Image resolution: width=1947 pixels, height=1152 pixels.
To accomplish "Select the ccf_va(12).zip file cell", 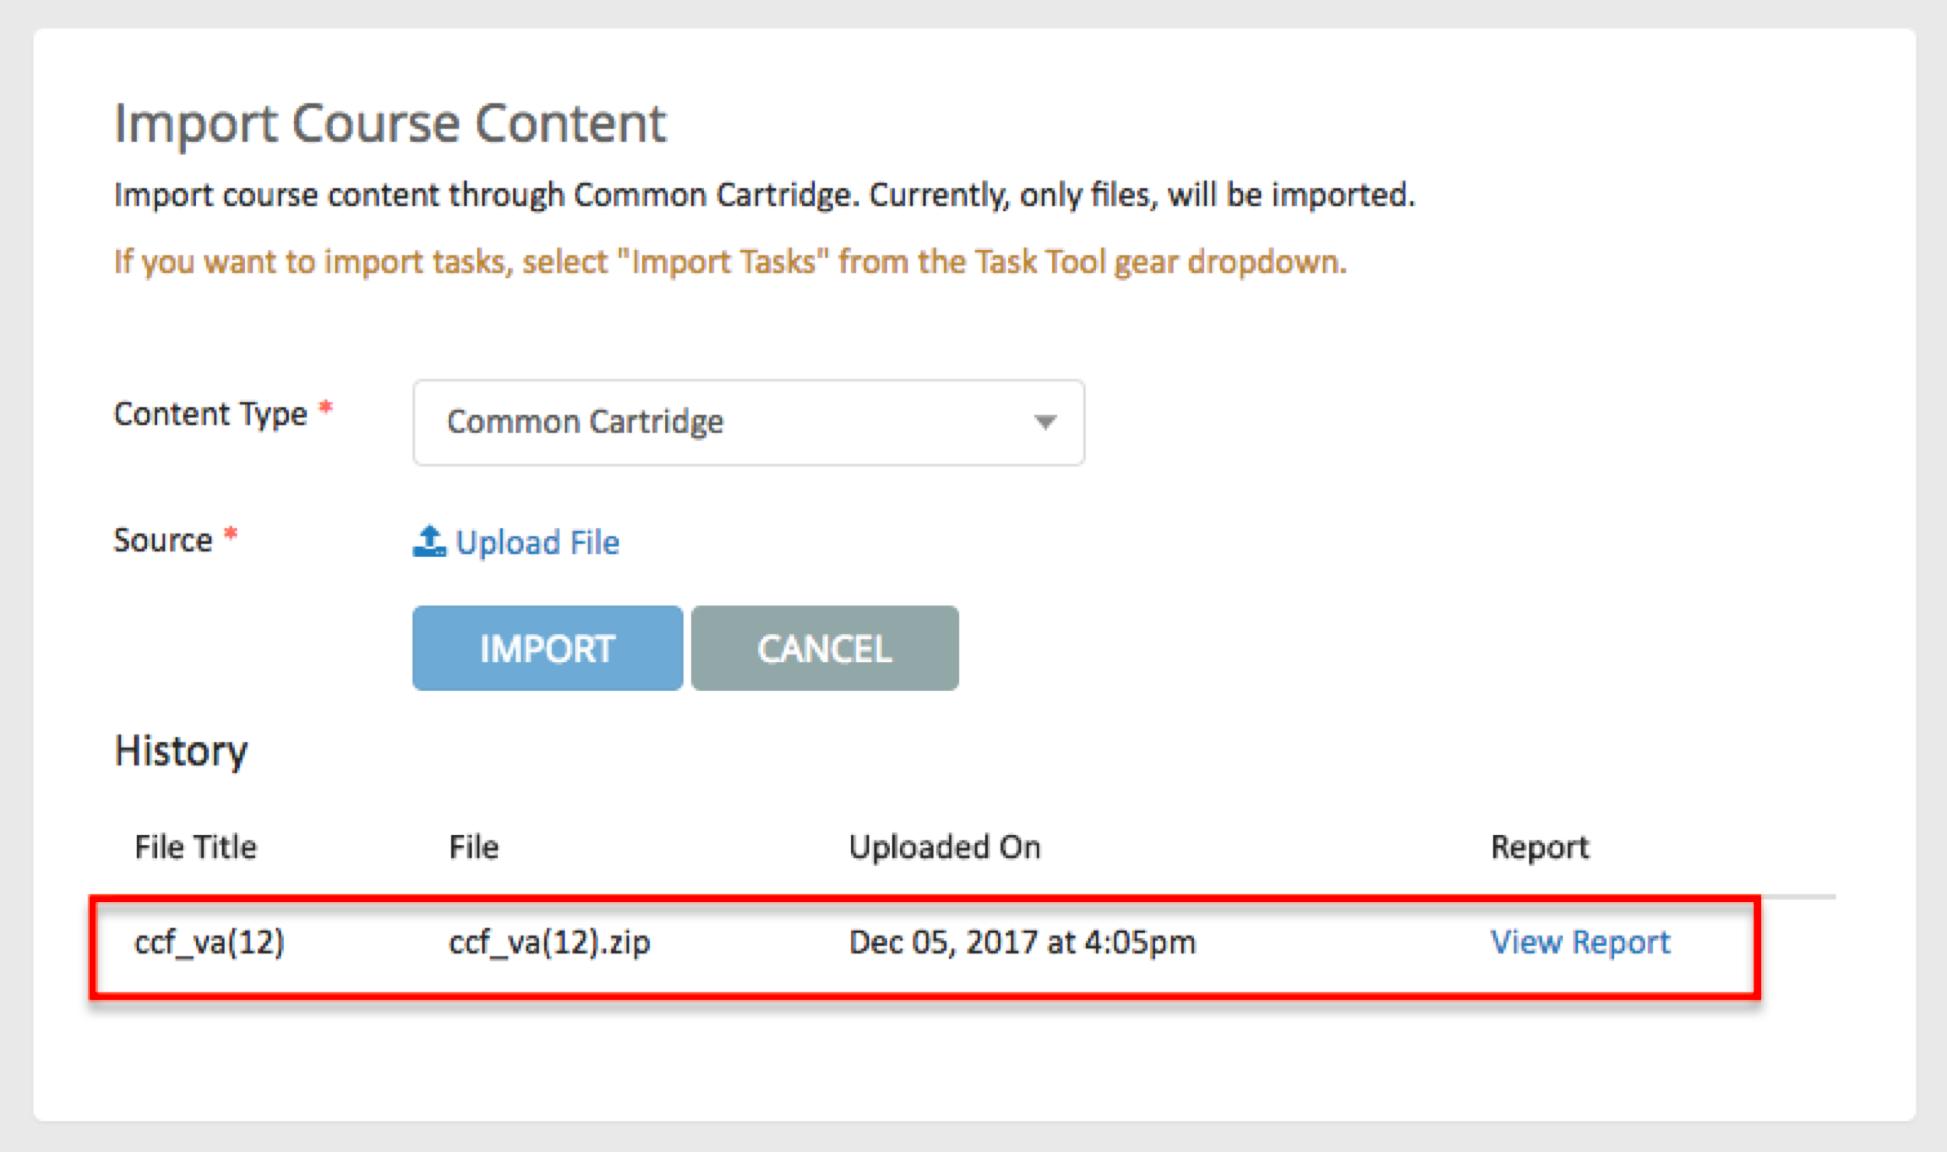I will (549, 942).
